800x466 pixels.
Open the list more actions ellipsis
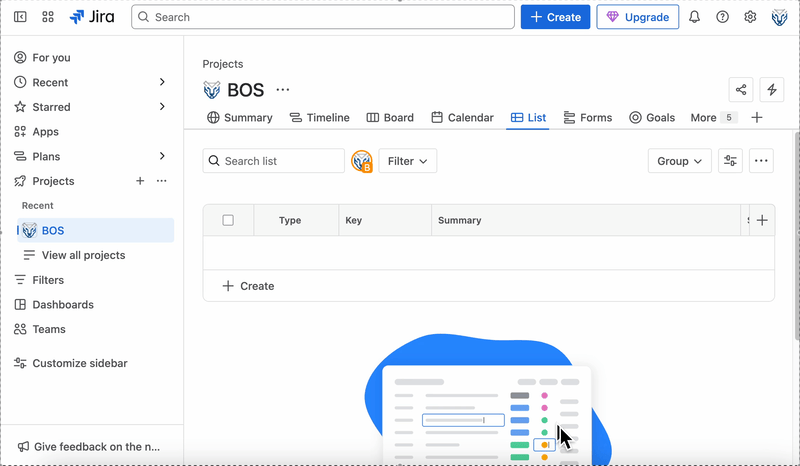[761, 161]
